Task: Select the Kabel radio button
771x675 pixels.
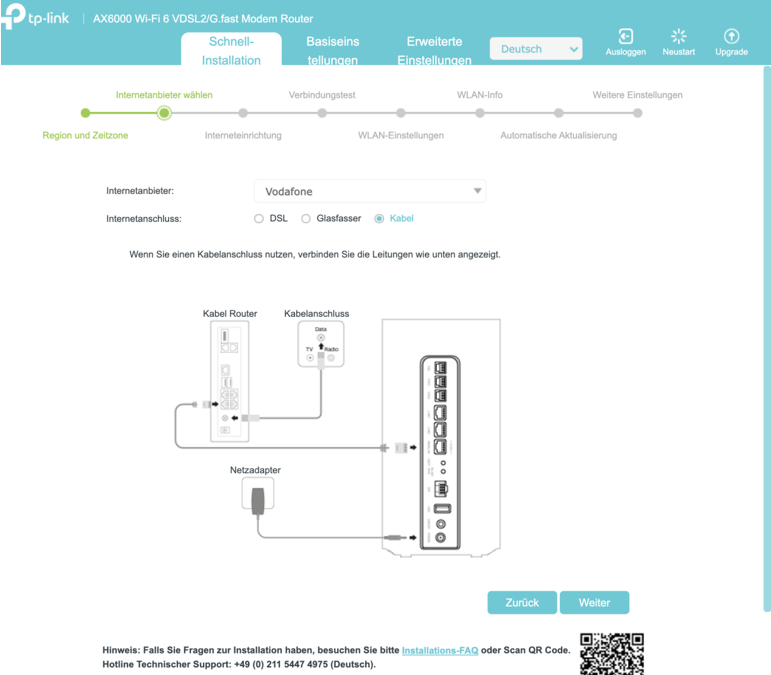Action: tap(379, 218)
